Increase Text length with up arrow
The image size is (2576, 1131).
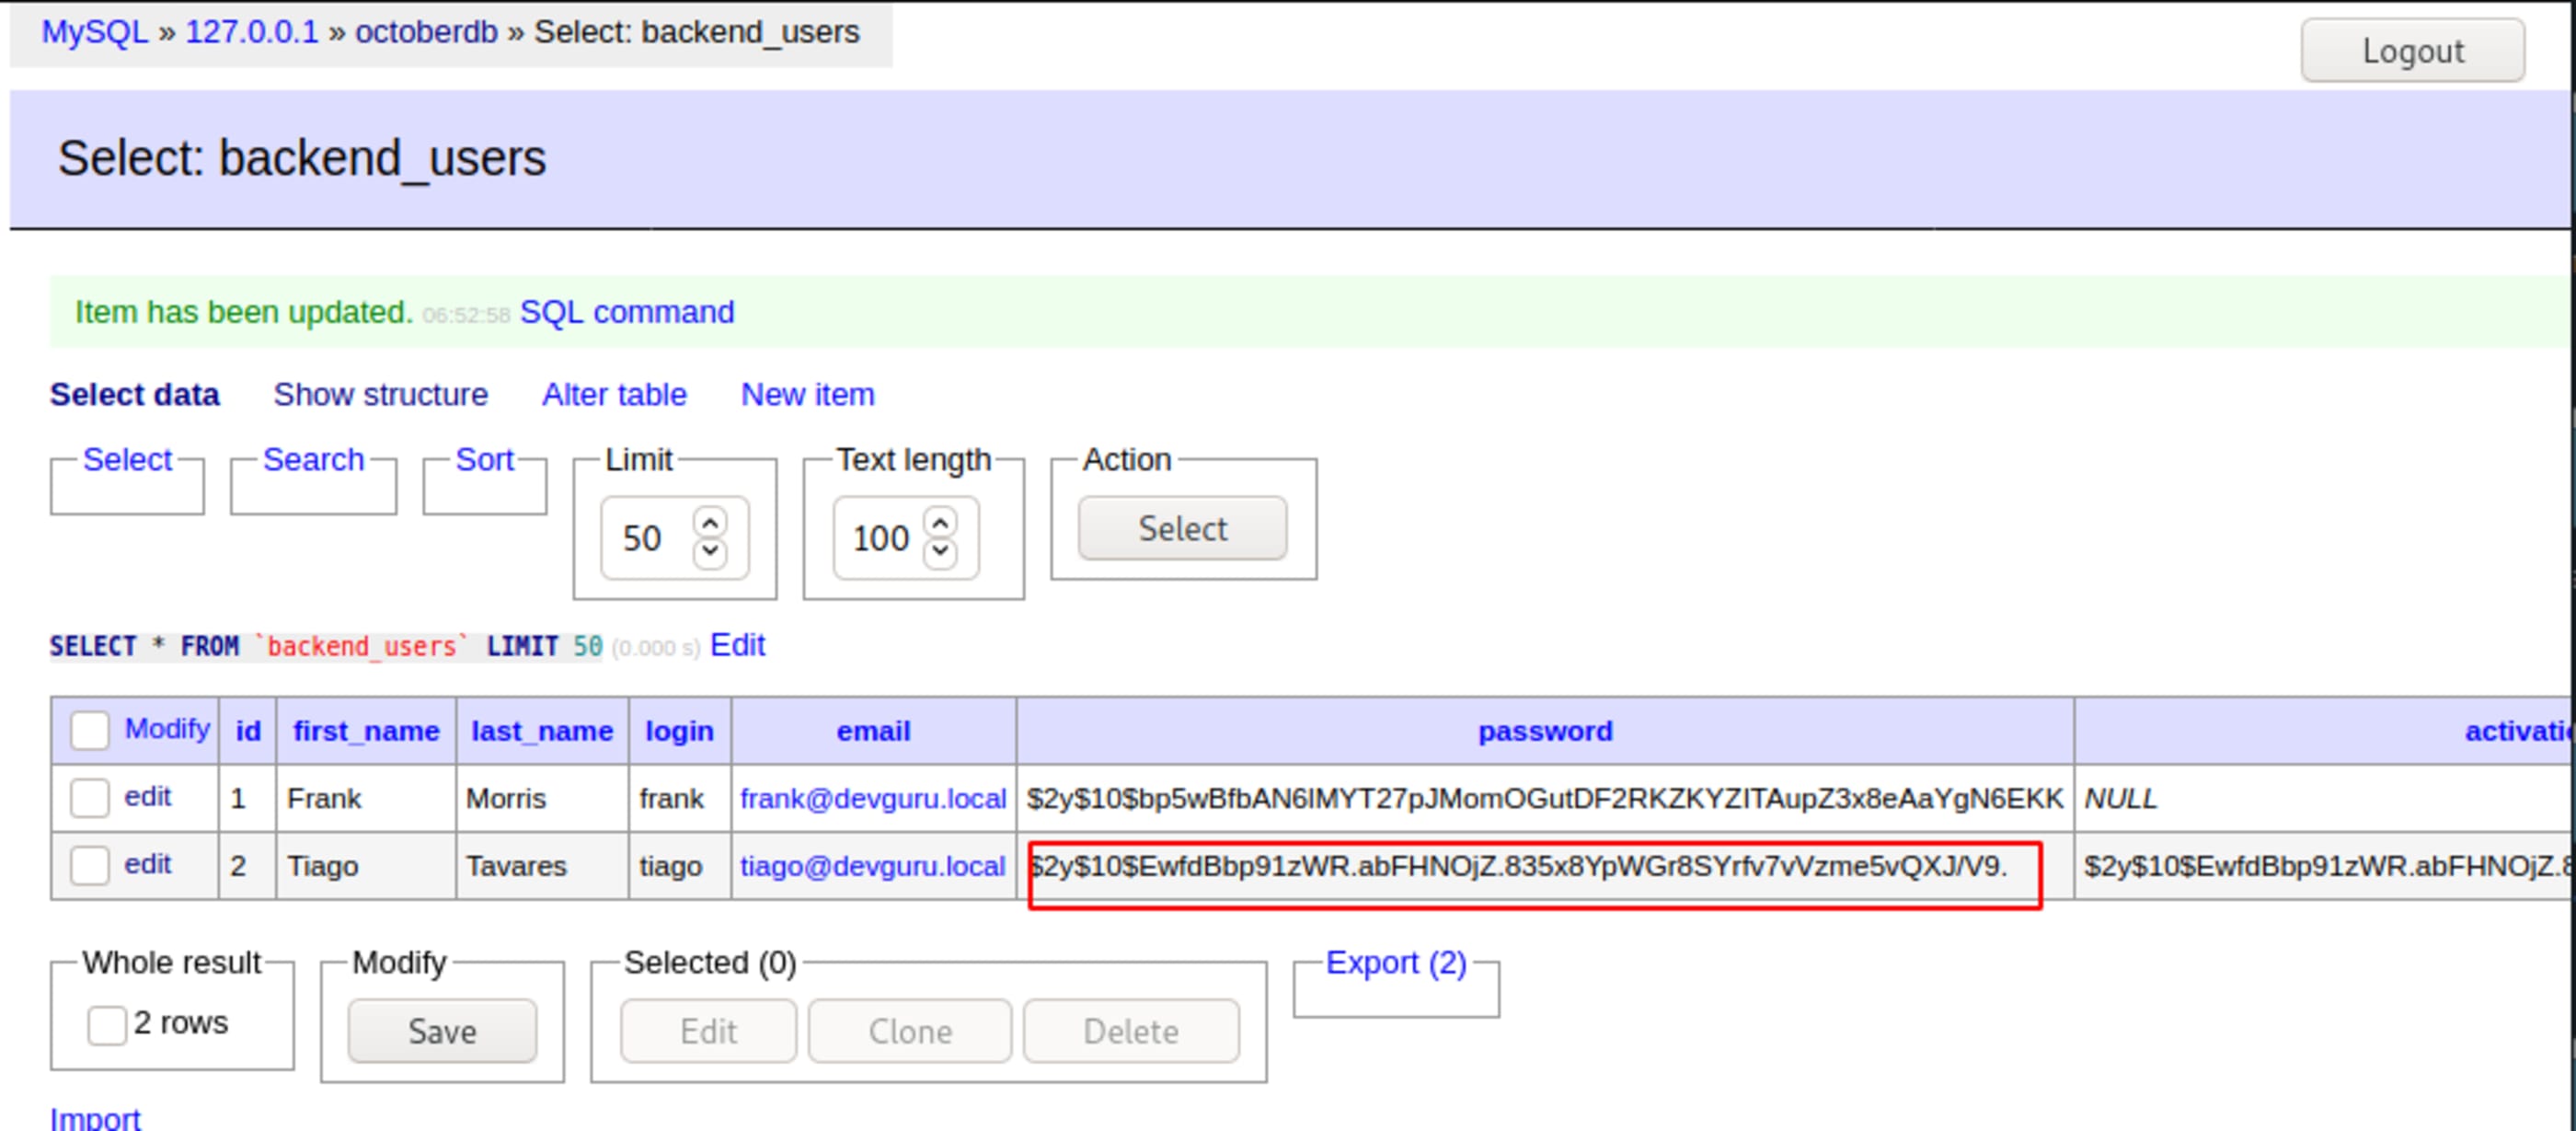(x=941, y=523)
